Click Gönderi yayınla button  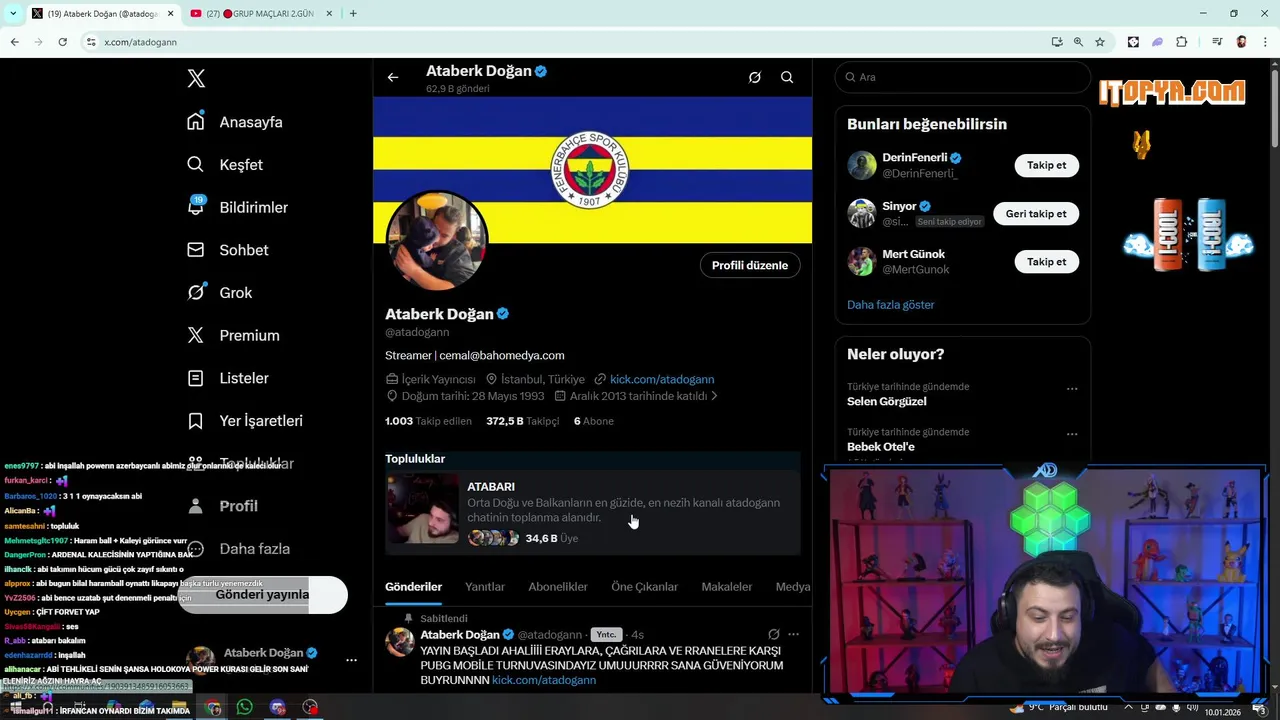[262, 594]
